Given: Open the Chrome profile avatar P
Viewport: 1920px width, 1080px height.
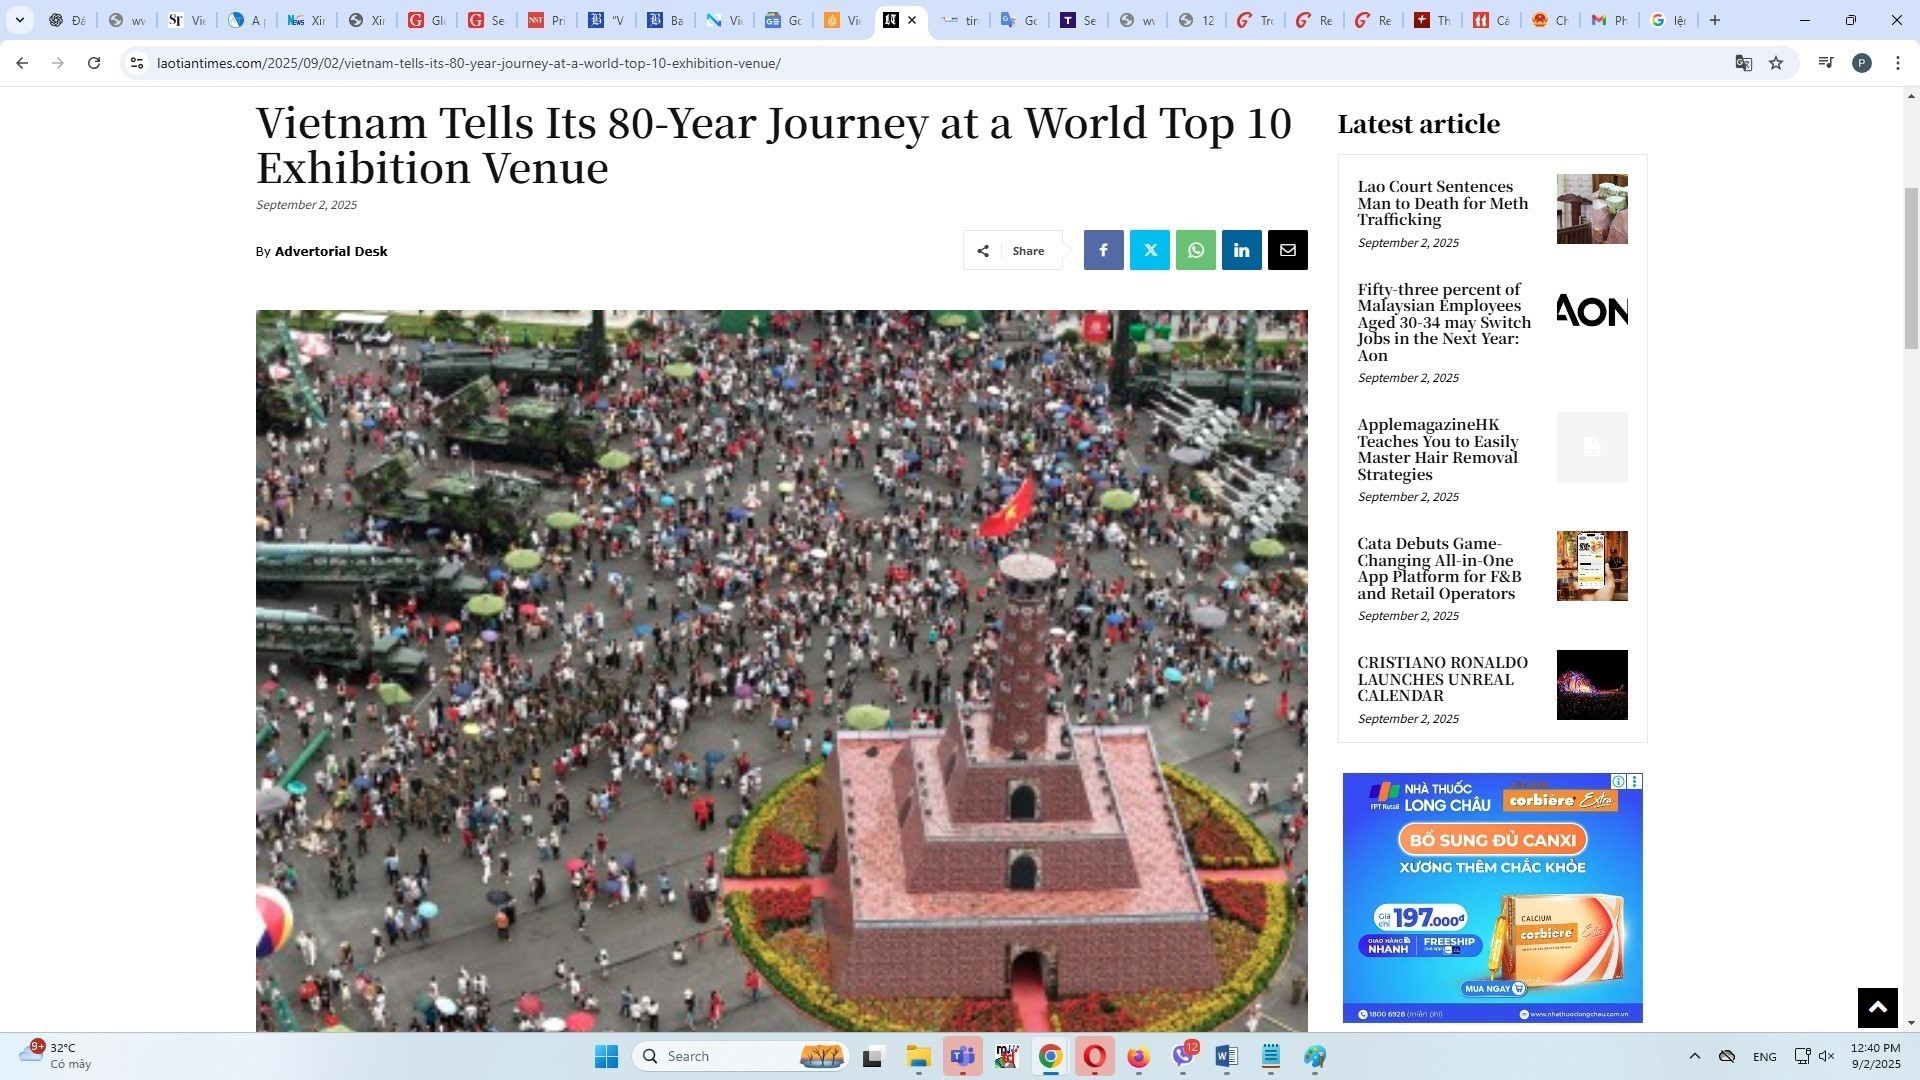Looking at the screenshot, I should [x=1861, y=63].
